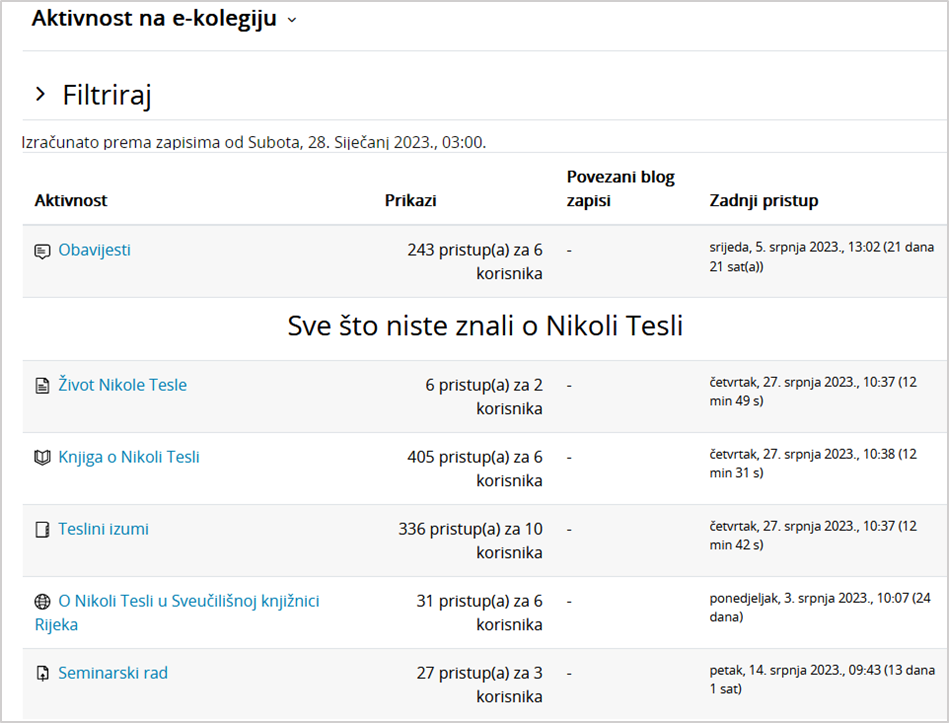Open the Seminarski rad assignment link

(x=113, y=673)
